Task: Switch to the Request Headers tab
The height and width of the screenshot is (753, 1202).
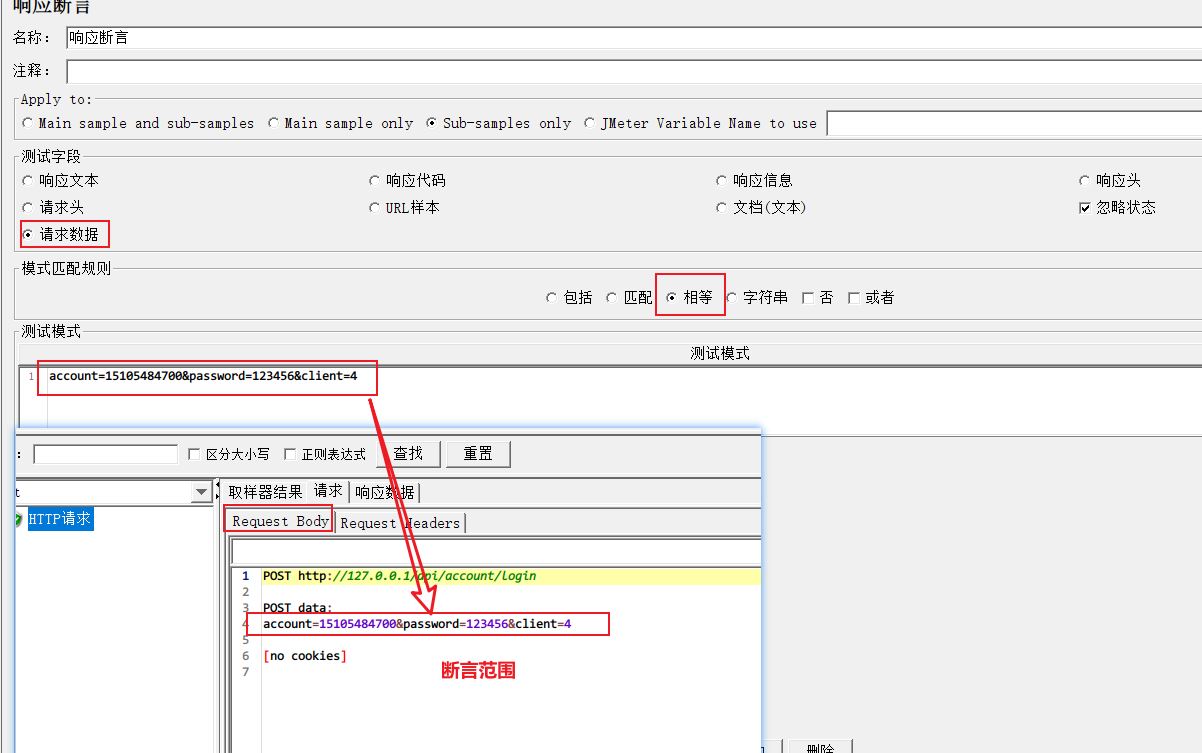Action: pos(400,523)
